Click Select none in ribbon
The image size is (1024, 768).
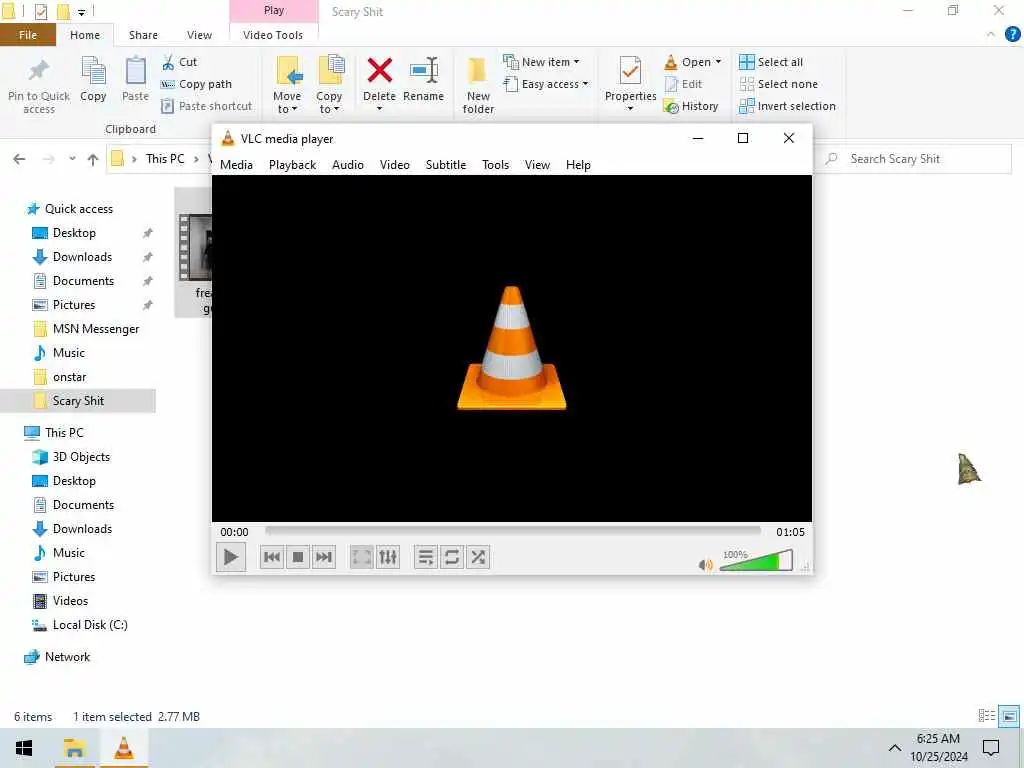(778, 84)
